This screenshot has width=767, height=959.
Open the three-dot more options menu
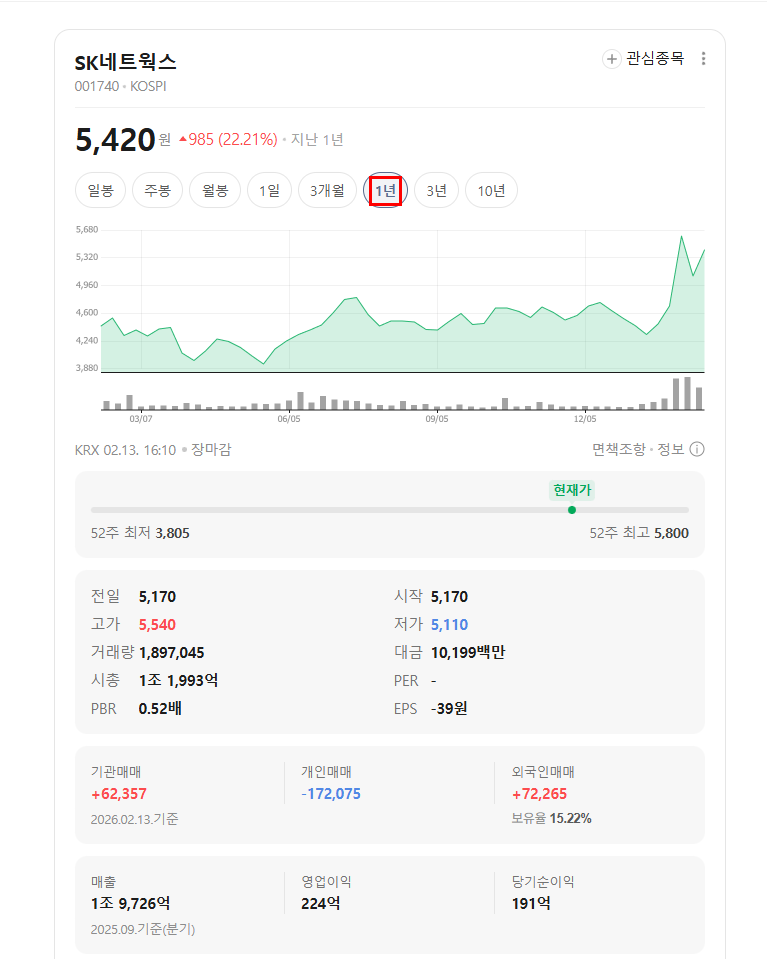tap(703, 58)
